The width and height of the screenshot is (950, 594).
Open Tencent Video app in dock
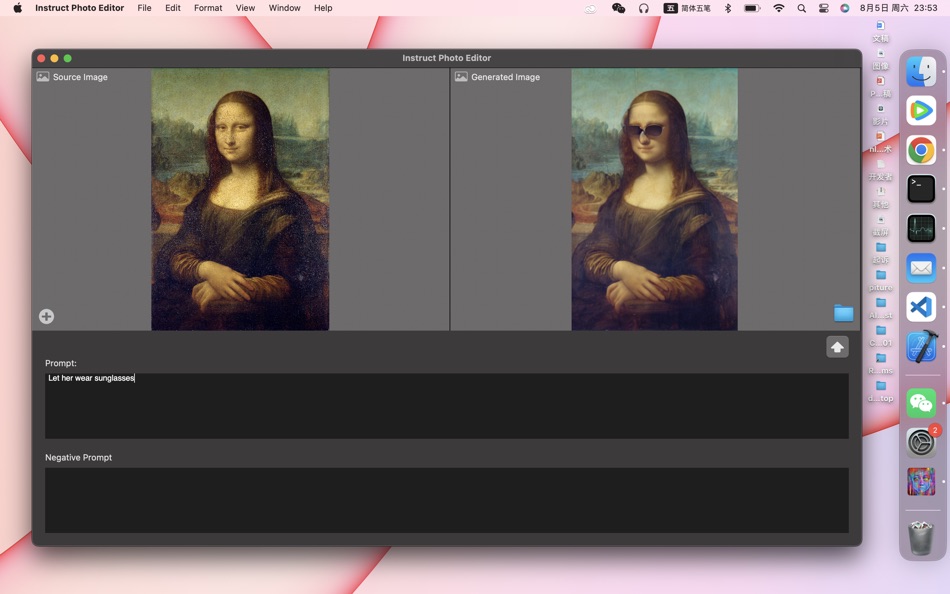pyautogui.click(x=921, y=111)
